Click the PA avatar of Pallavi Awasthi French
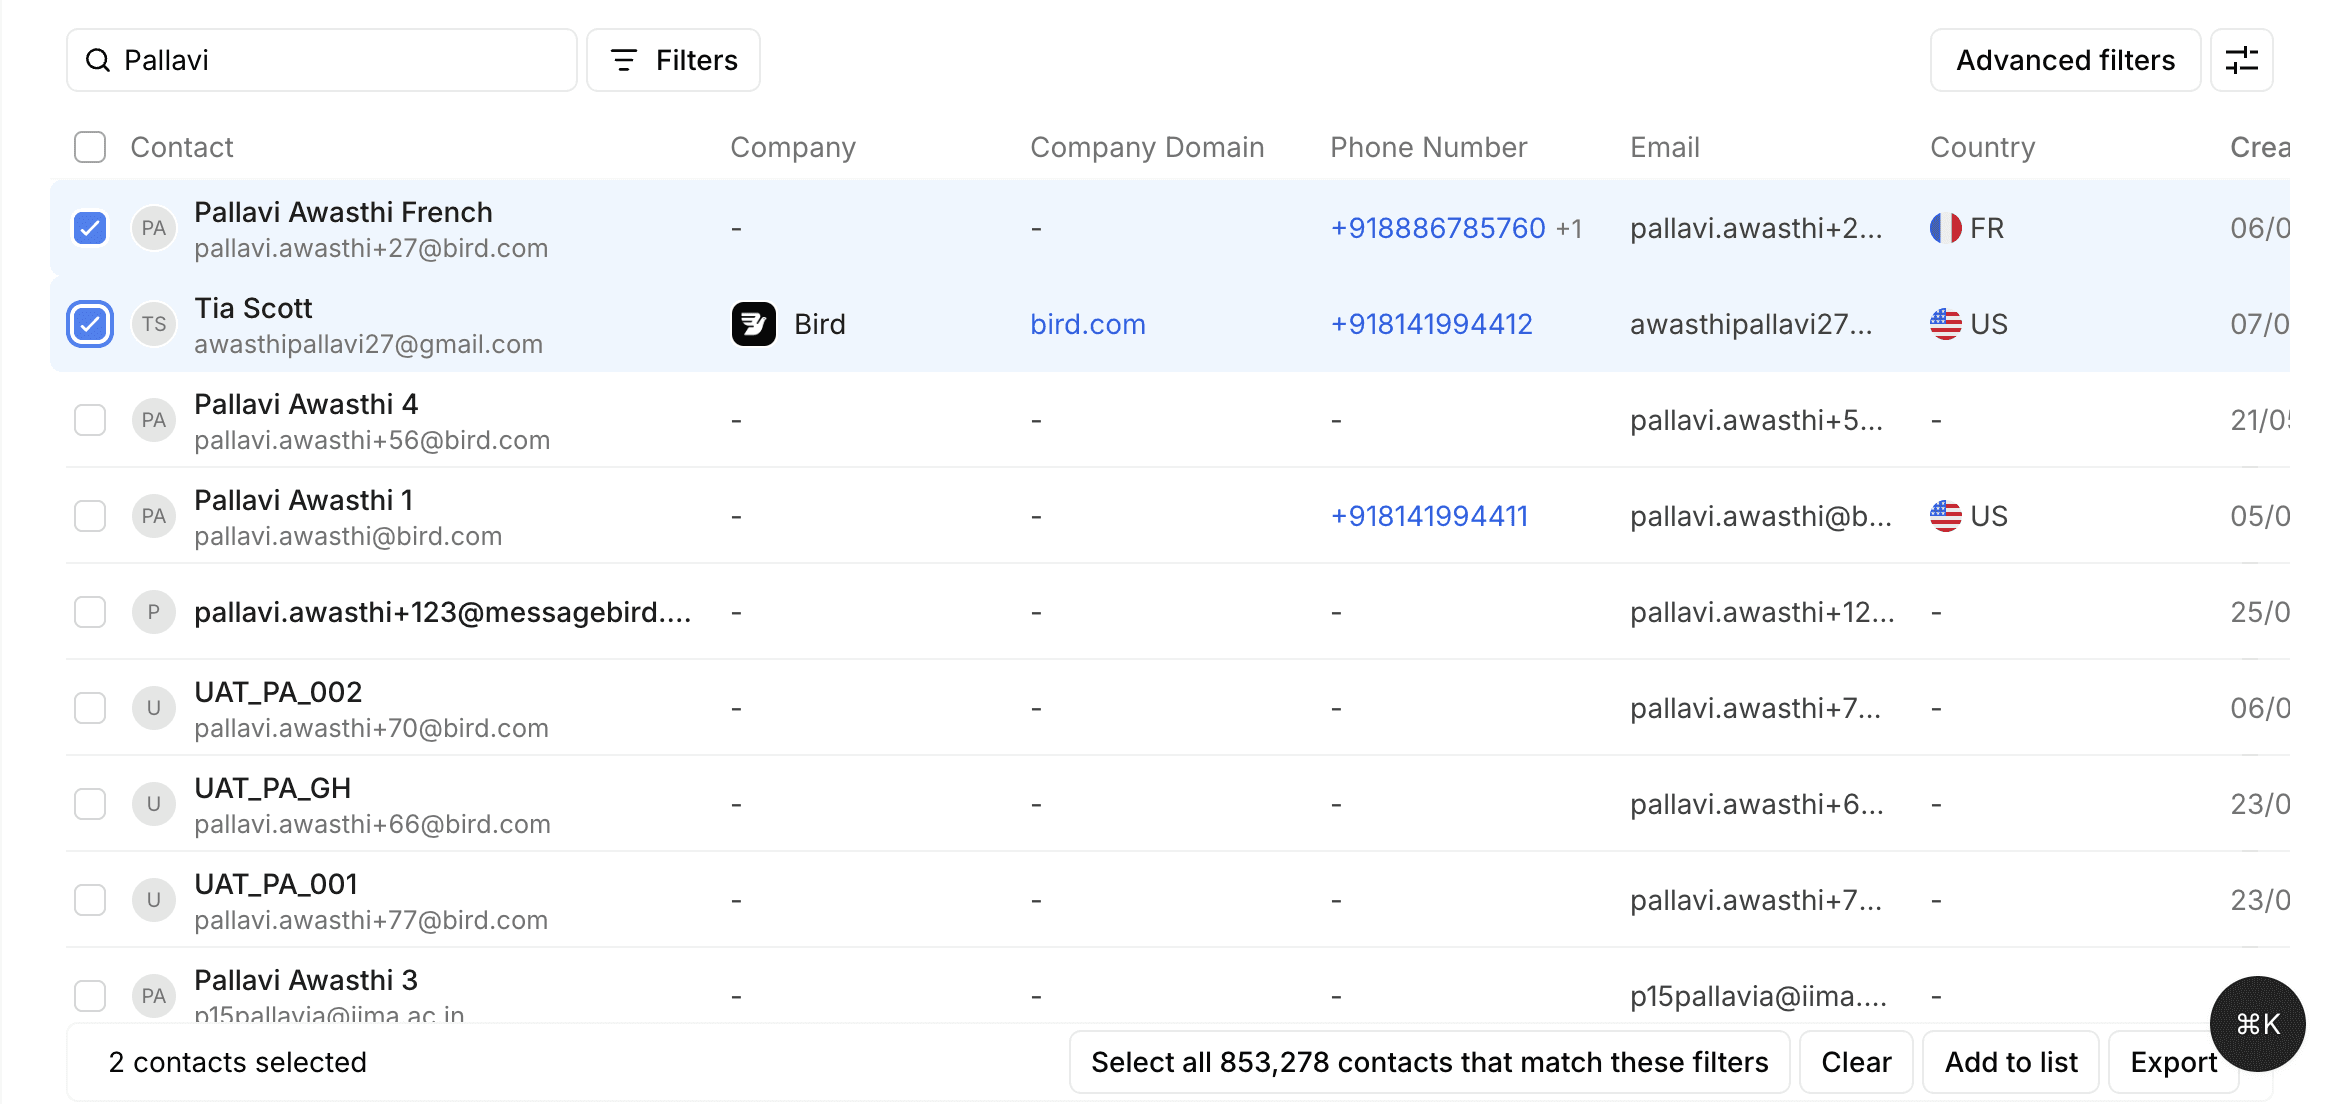 pos(153,228)
